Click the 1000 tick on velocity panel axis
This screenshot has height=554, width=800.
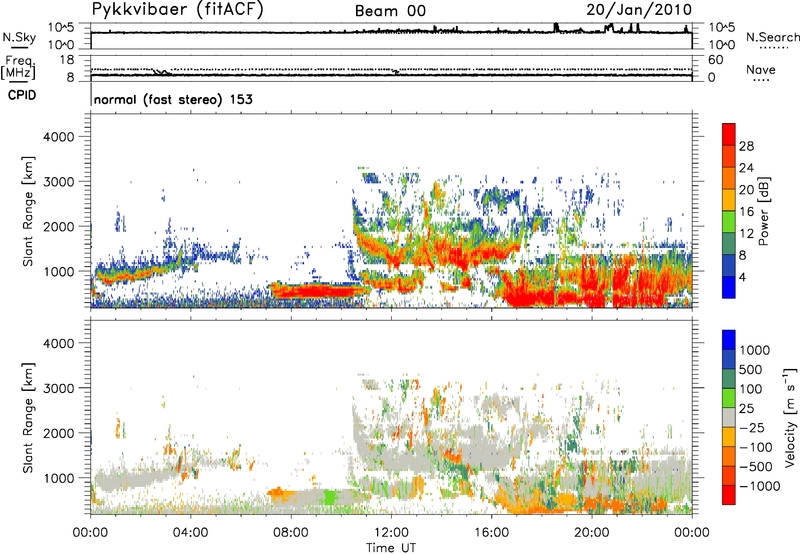point(59,478)
